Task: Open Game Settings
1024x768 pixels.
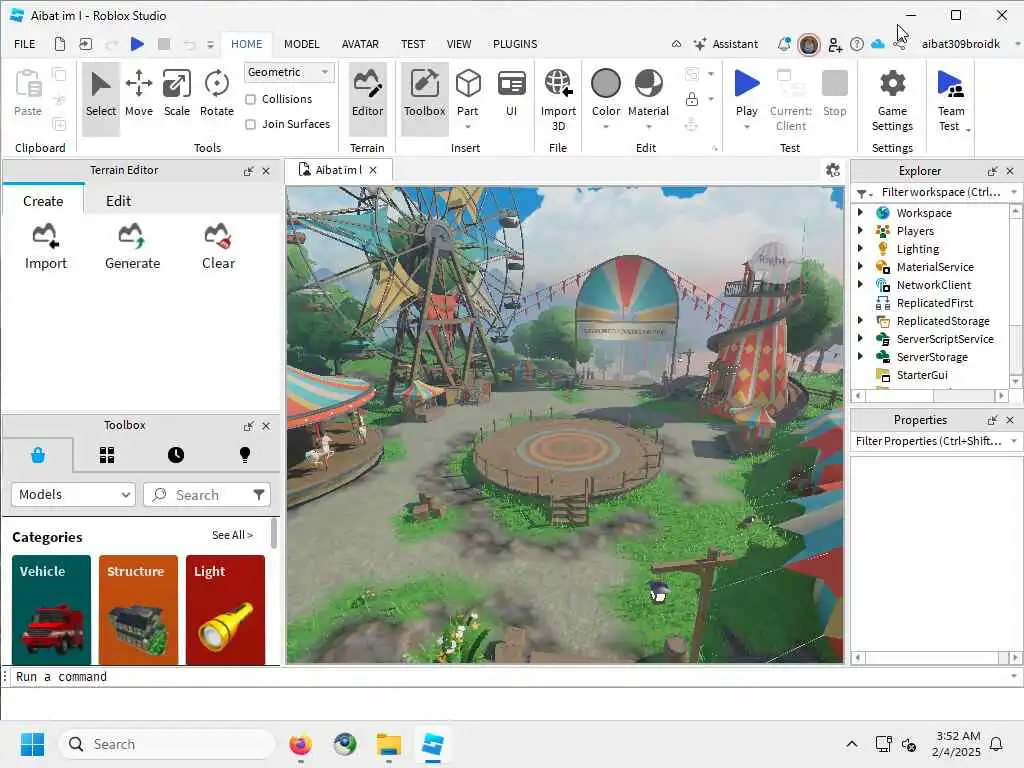Action: tap(892, 99)
